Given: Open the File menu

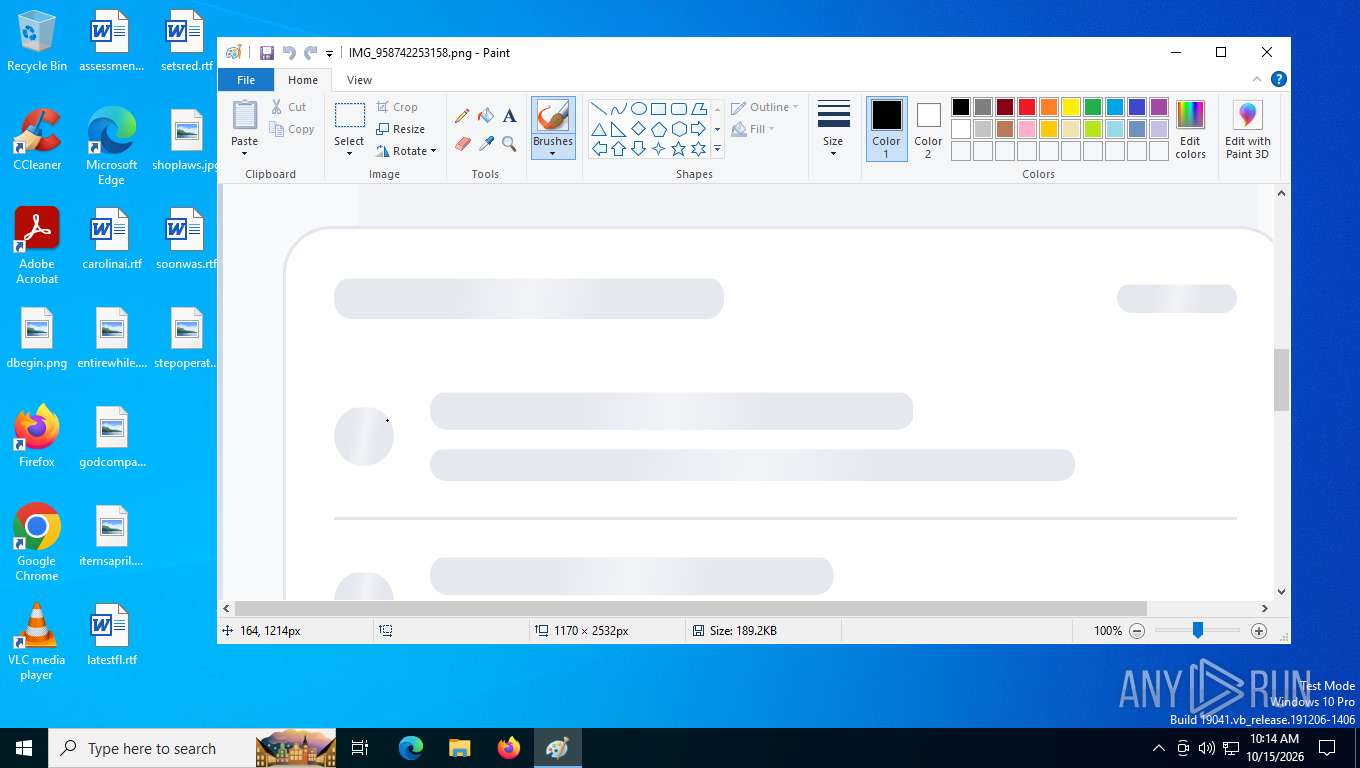Looking at the screenshot, I should click(246, 80).
